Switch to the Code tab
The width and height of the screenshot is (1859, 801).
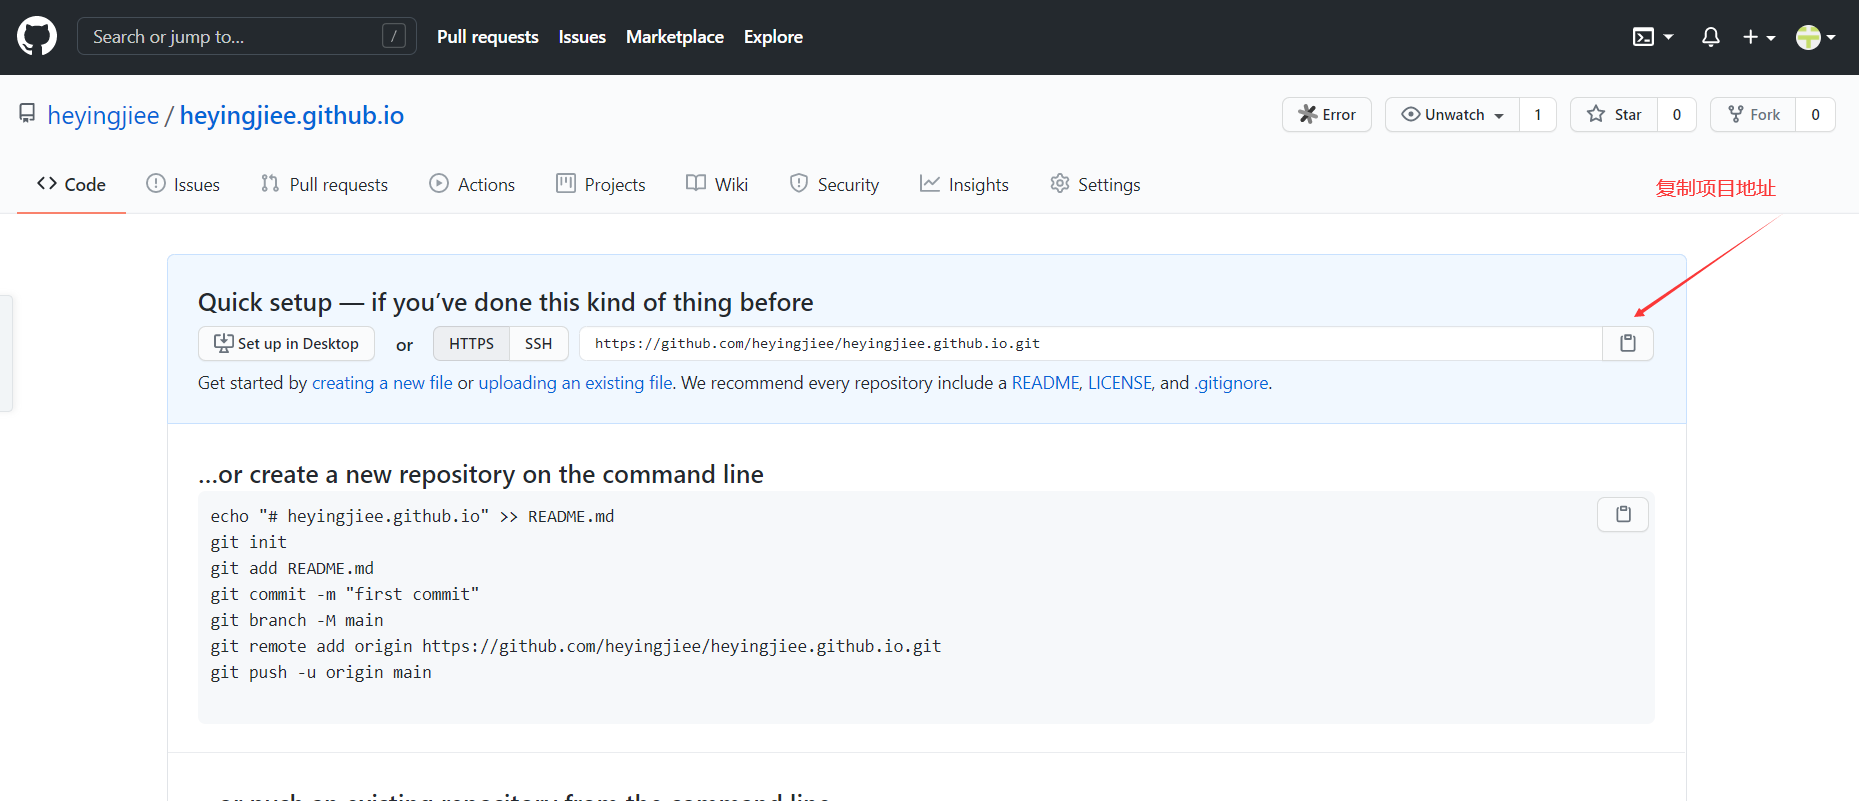click(71, 184)
